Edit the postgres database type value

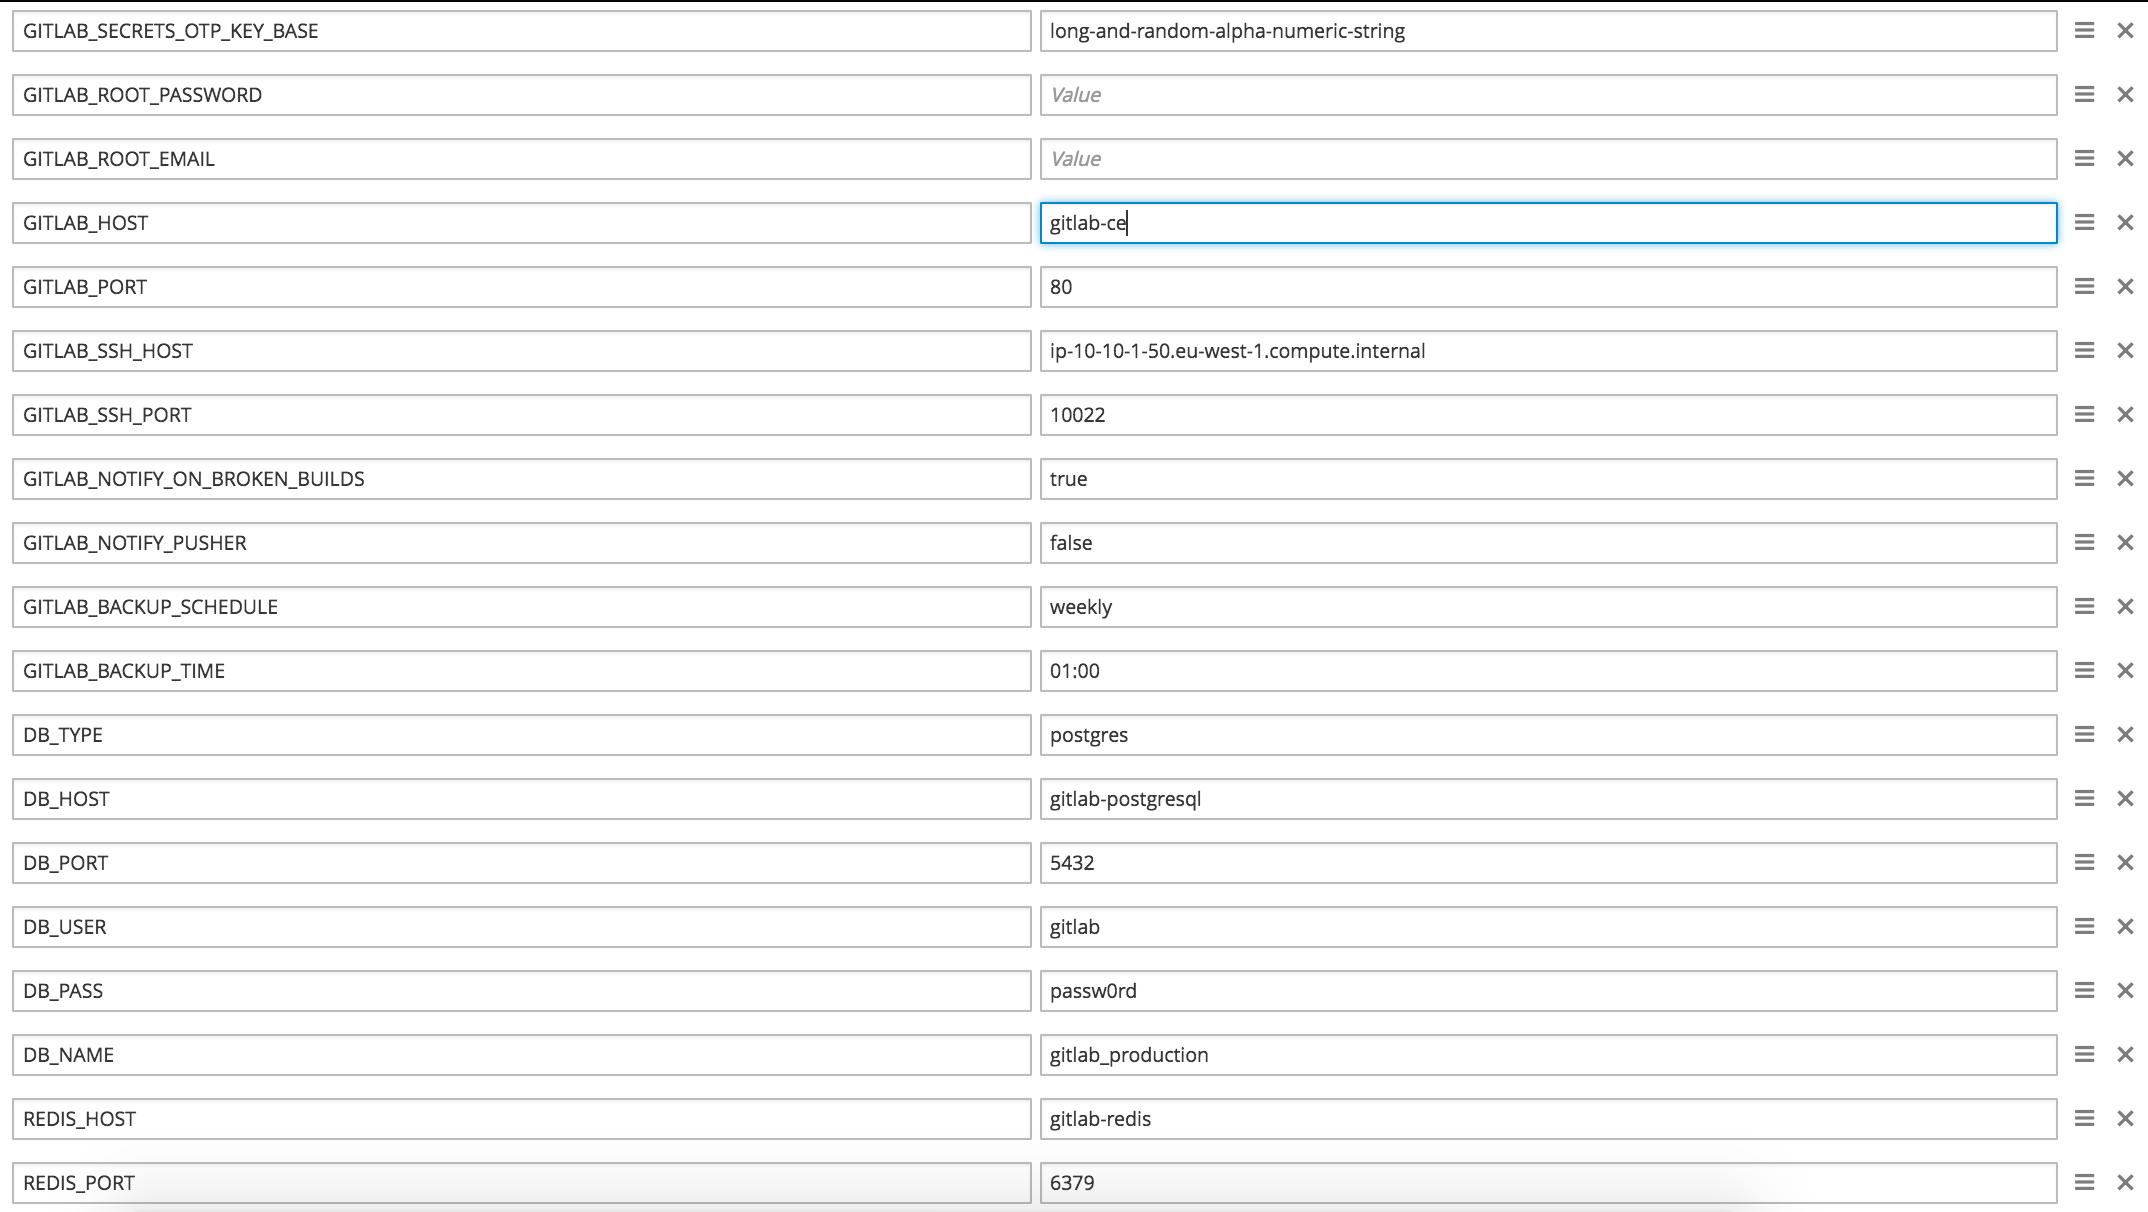(1548, 735)
